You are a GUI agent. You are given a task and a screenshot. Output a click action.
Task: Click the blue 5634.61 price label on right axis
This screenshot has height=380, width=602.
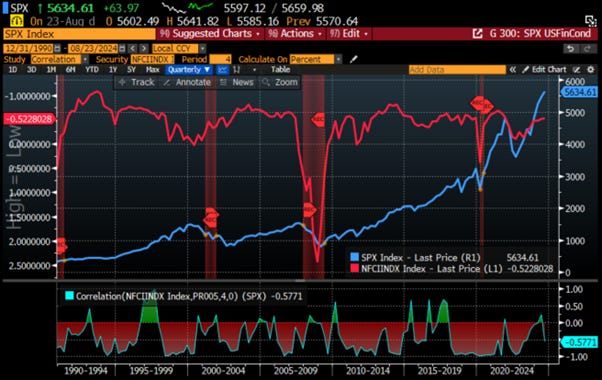[580, 92]
